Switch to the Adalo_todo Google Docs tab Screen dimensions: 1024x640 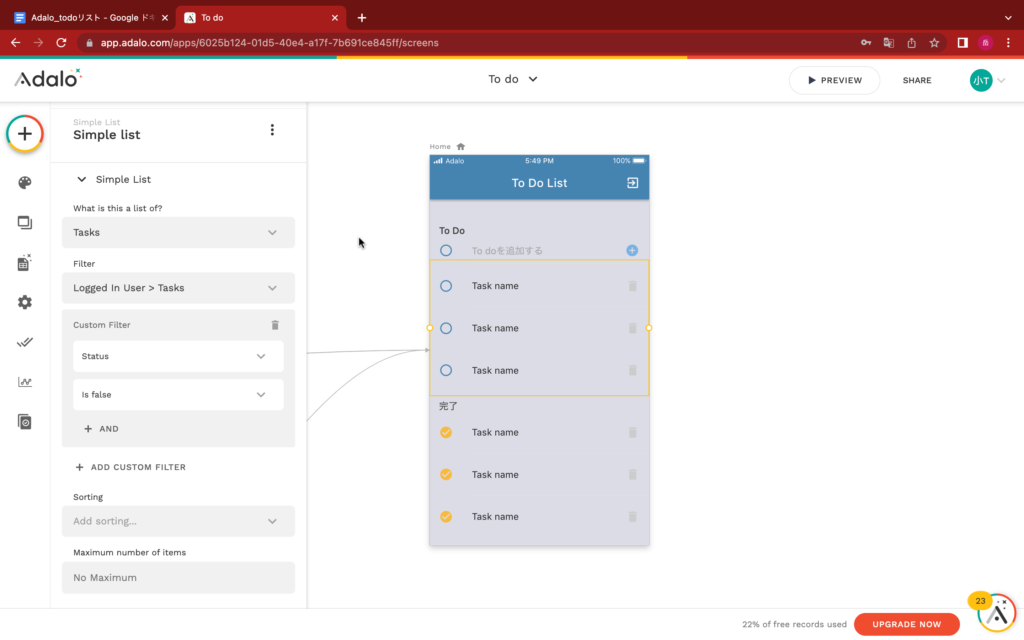[90, 17]
